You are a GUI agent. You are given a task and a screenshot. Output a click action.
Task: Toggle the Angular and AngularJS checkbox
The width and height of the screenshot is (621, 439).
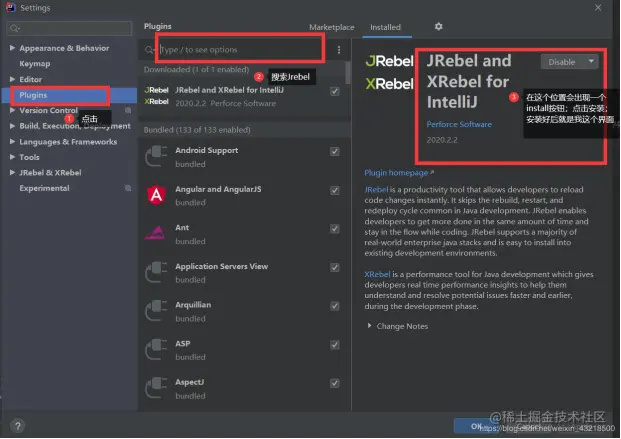pyautogui.click(x=335, y=191)
